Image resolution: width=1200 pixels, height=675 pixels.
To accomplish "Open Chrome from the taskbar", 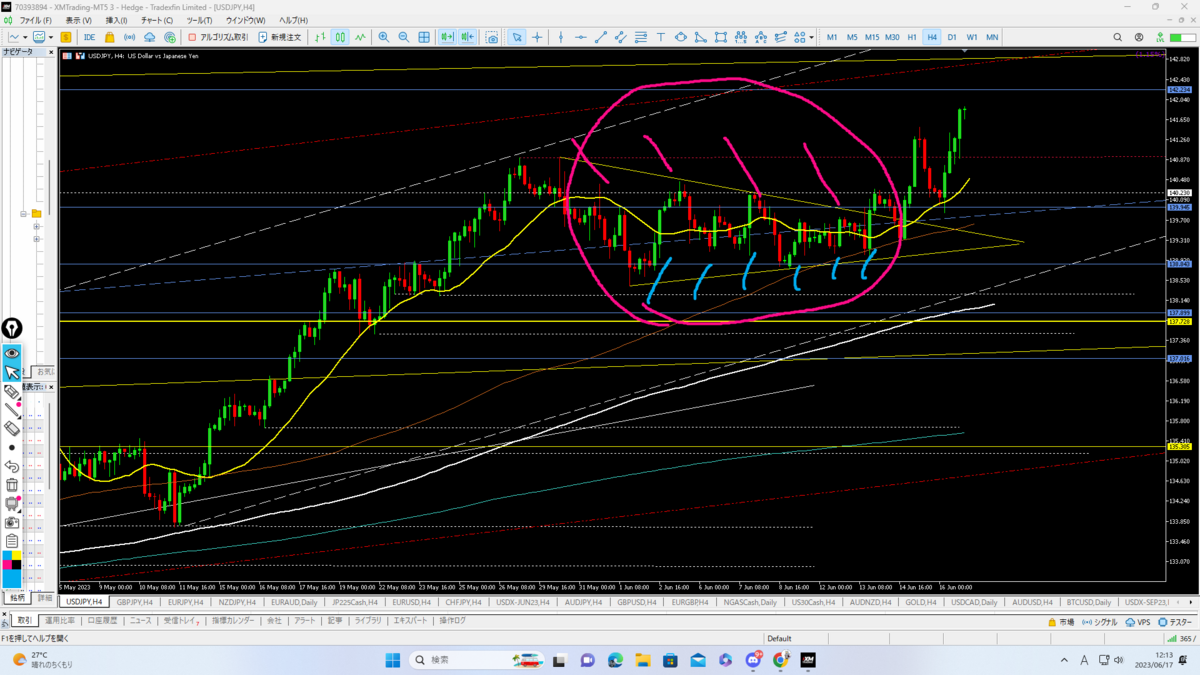I will point(780,660).
